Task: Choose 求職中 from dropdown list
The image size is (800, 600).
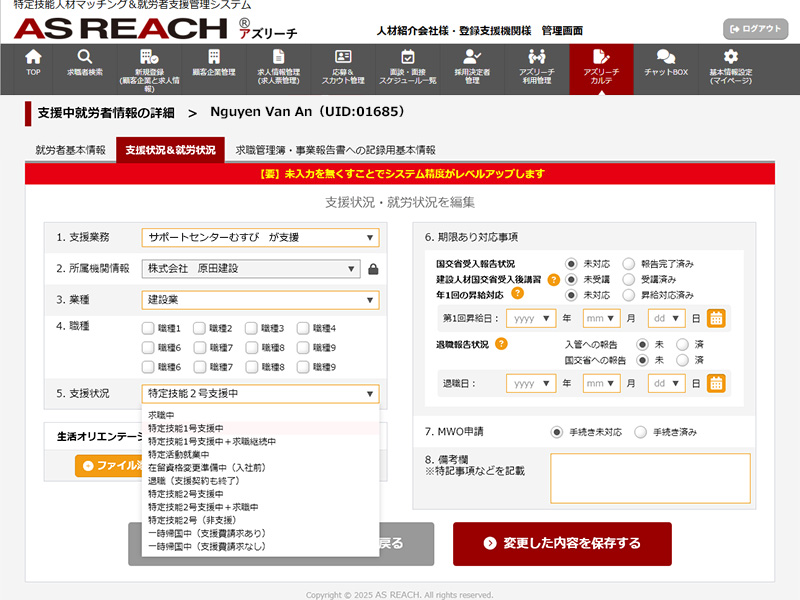Action: 260,415
